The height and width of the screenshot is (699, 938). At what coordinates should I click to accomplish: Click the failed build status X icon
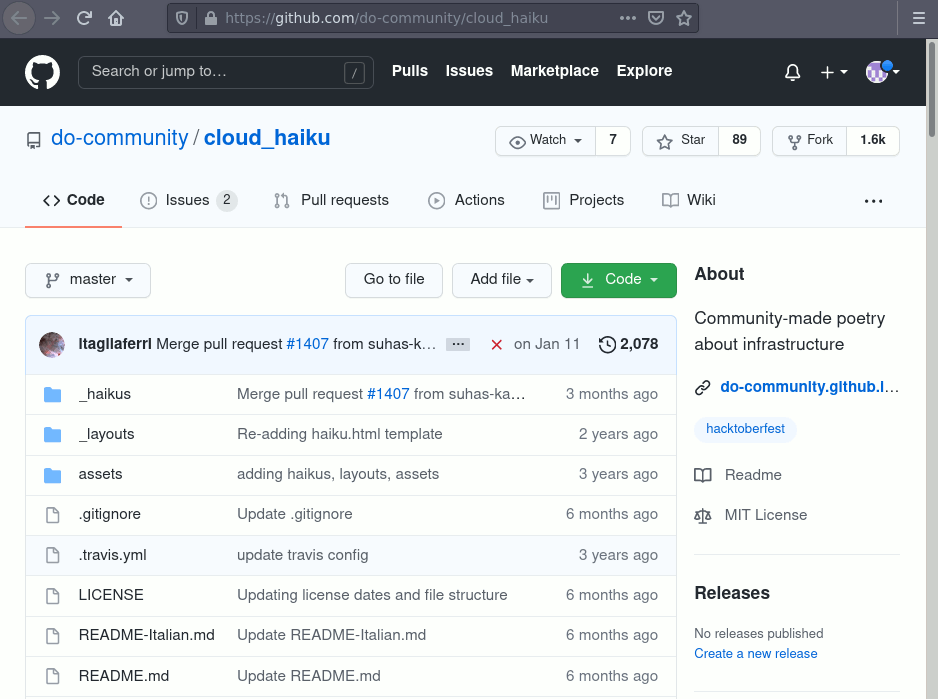tap(496, 344)
